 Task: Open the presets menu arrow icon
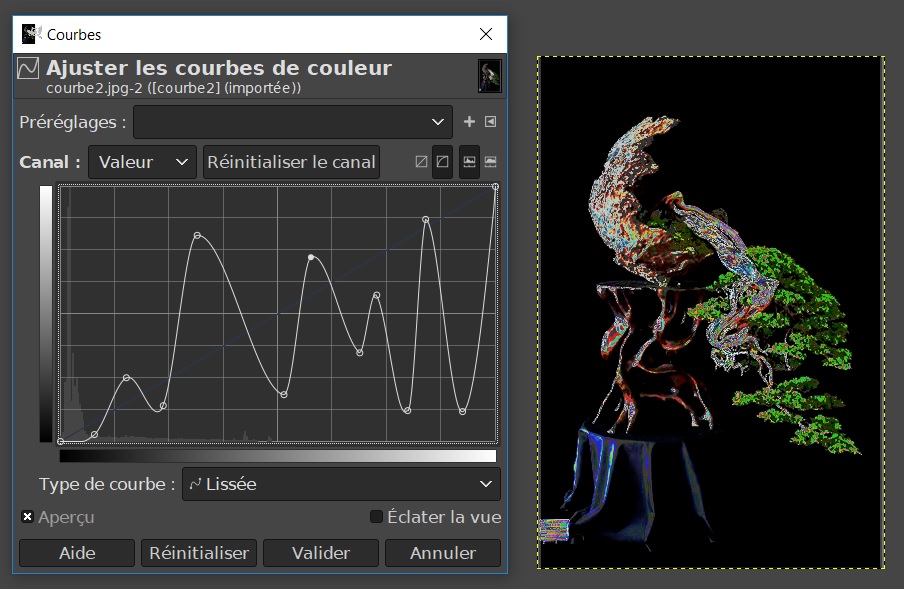490,122
